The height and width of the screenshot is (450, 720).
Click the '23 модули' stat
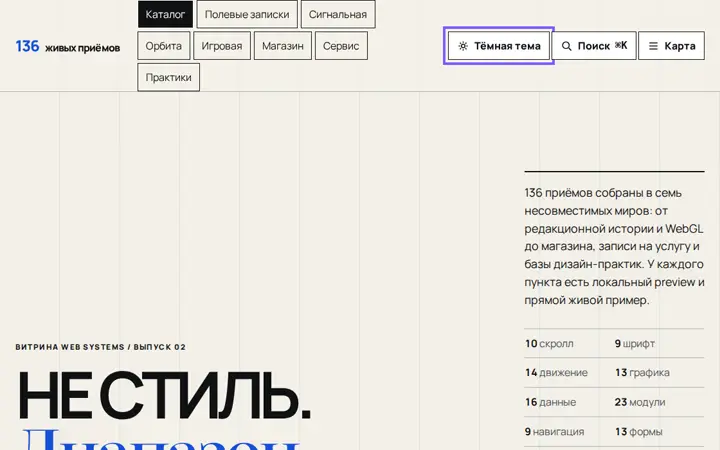640,402
